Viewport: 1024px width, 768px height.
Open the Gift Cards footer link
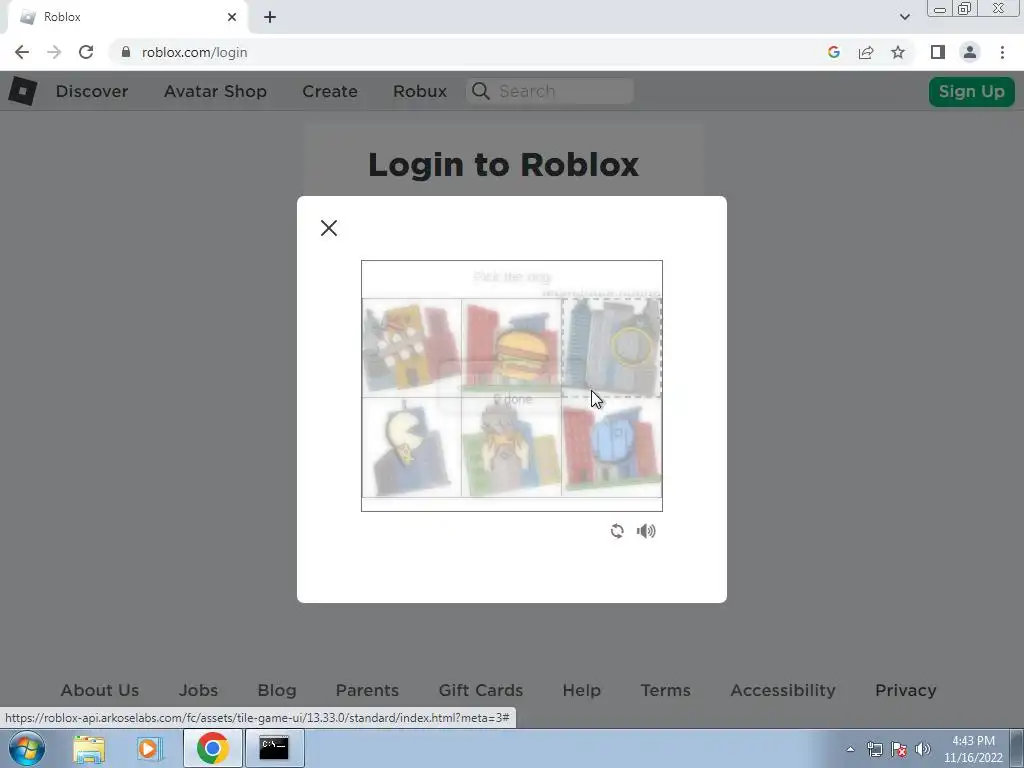tap(481, 690)
